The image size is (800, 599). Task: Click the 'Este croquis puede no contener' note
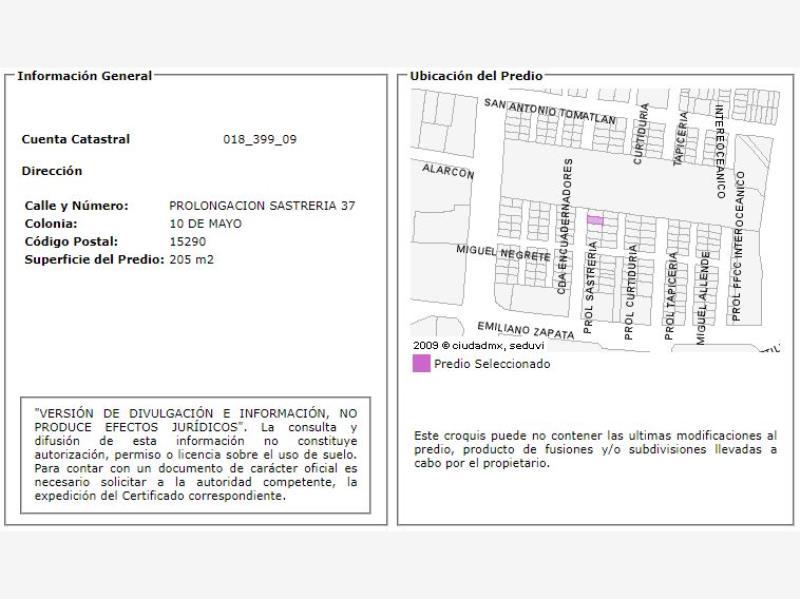pos(595,450)
